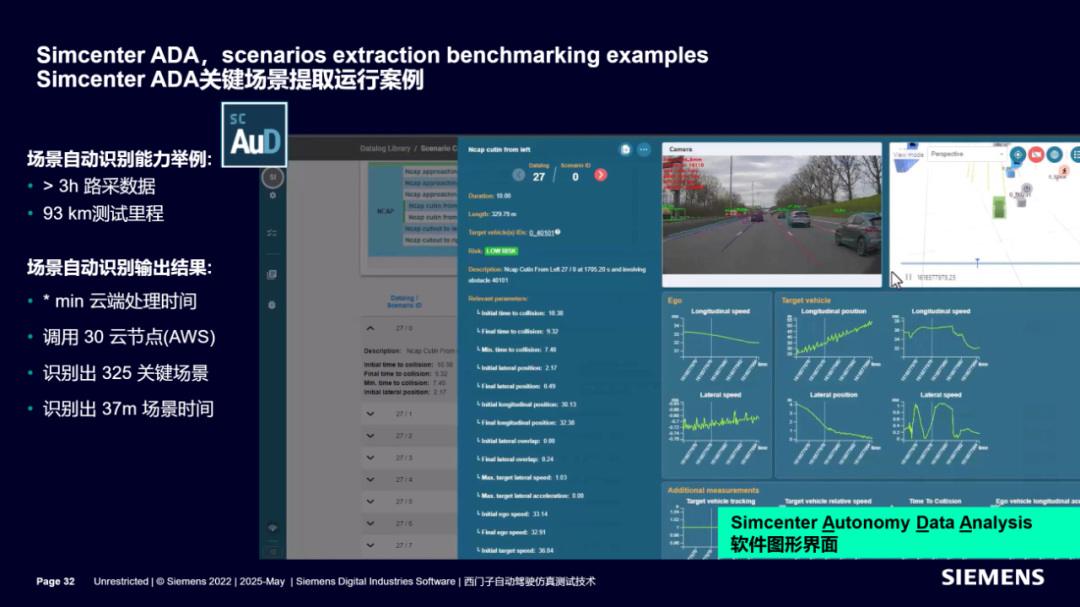Click 'Max. target lateral speed: 1.03' parameter
Viewport: 1080px width, 607px height.
click(523, 477)
